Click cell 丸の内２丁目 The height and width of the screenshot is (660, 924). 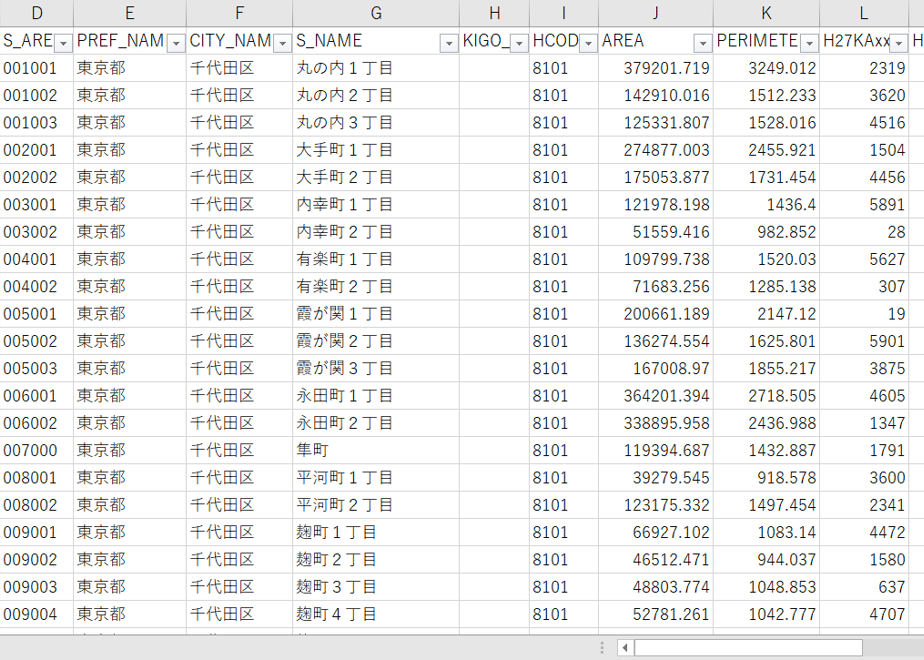(376, 95)
